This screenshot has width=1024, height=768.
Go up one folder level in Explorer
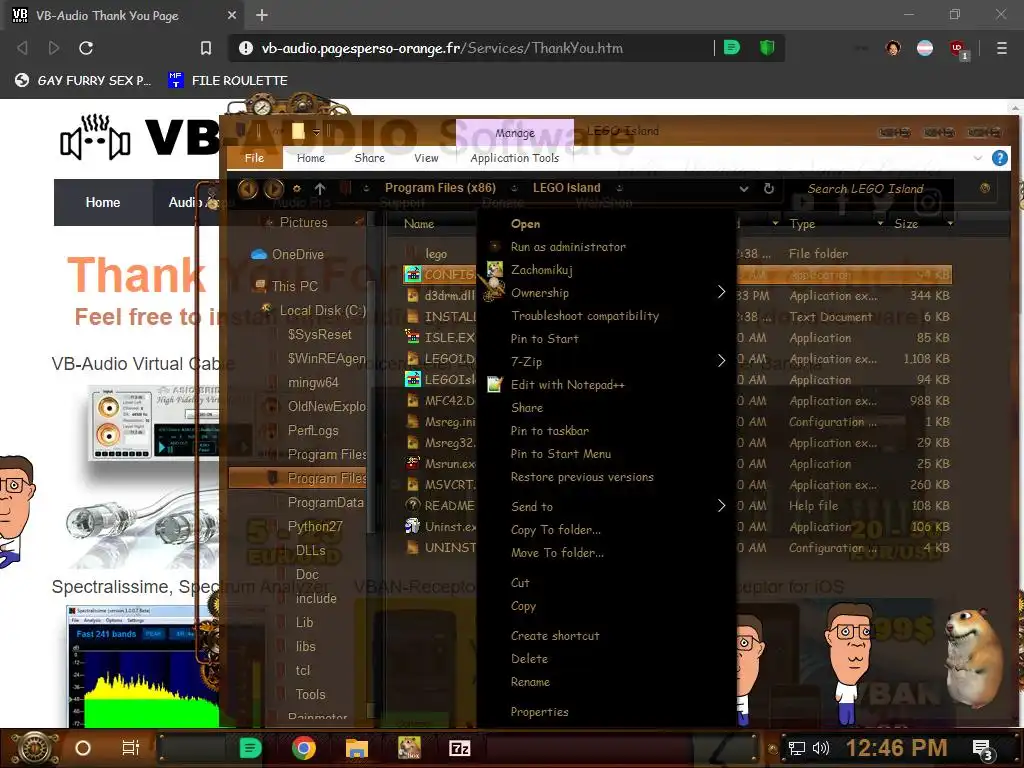(x=320, y=189)
